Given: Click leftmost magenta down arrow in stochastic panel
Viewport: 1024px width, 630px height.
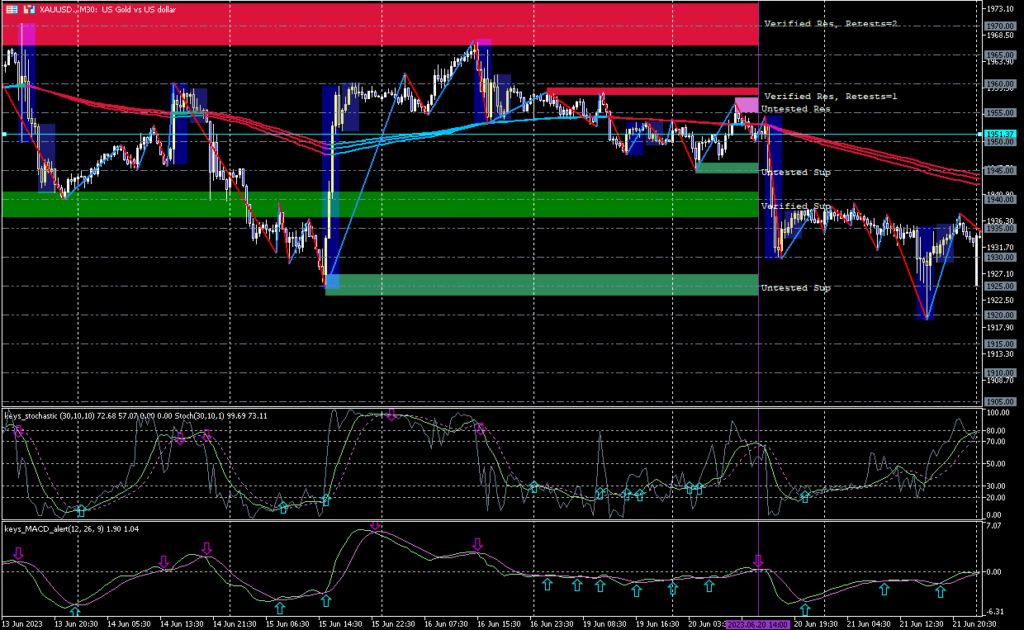Looking at the screenshot, I should point(18,429).
